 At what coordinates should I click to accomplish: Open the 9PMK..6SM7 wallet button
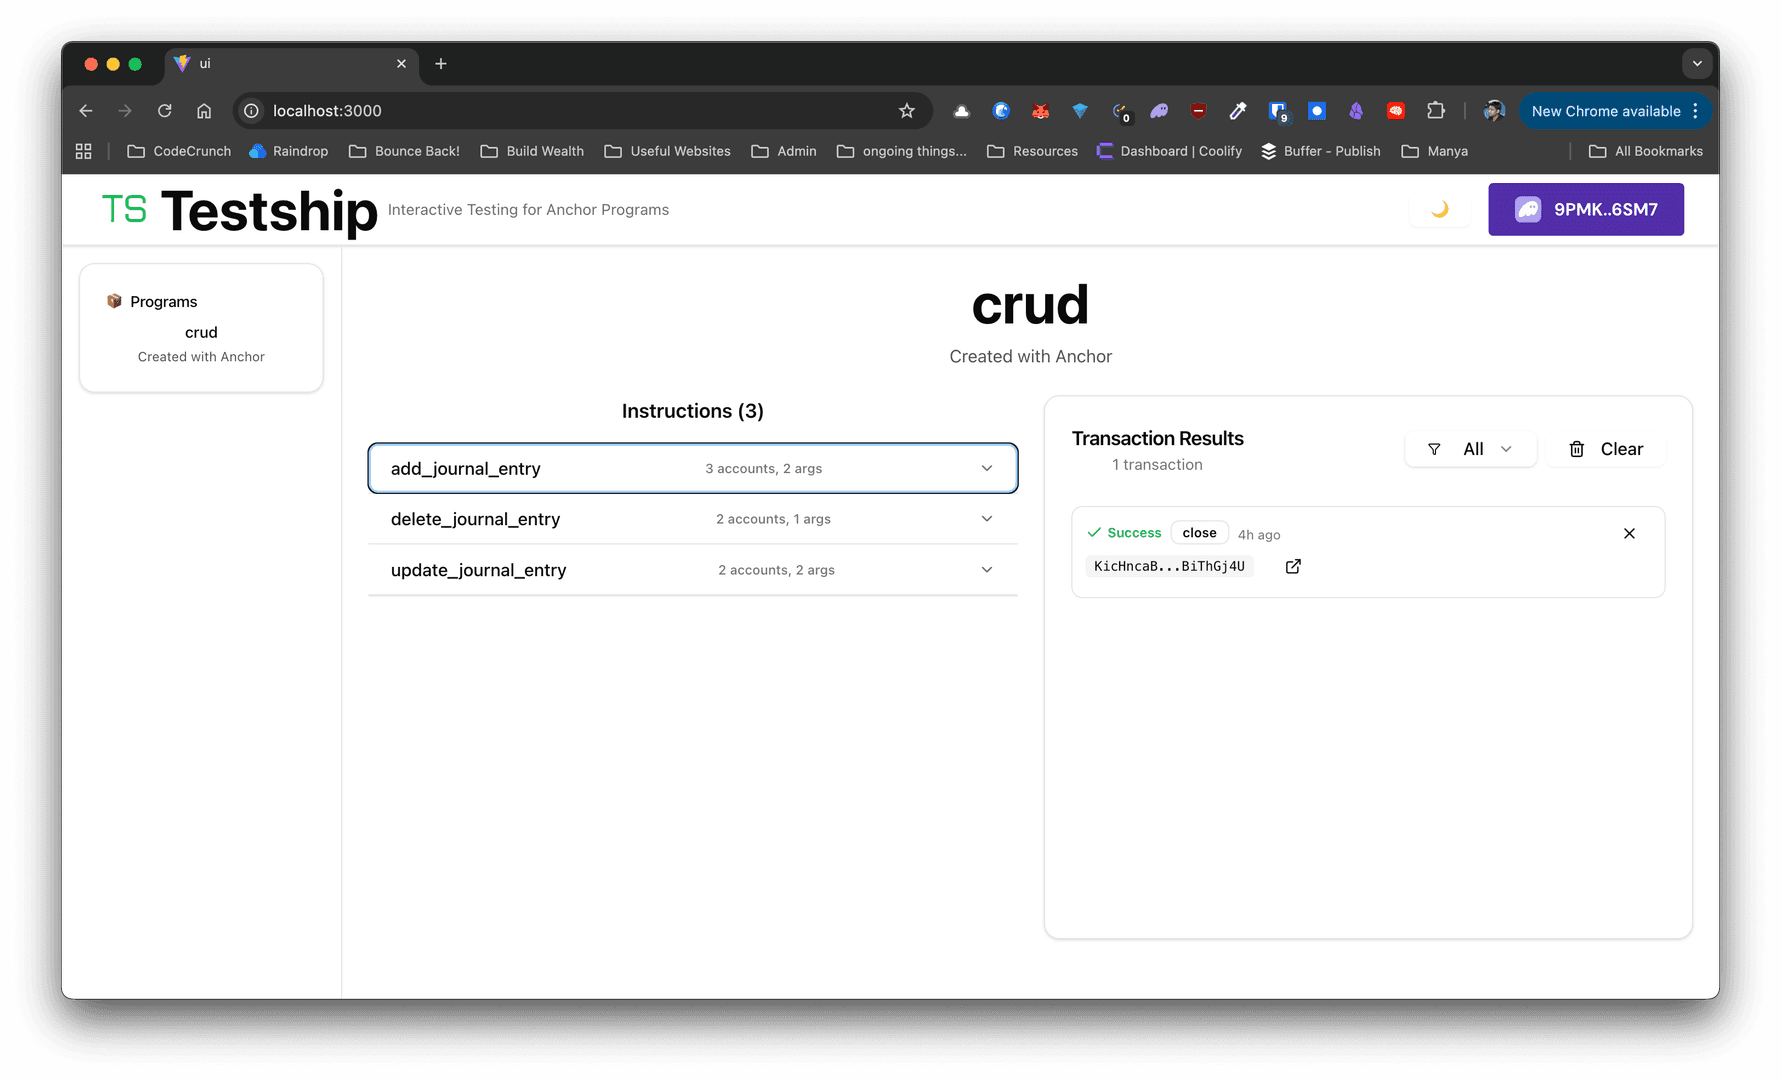click(x=1585, y=209)
